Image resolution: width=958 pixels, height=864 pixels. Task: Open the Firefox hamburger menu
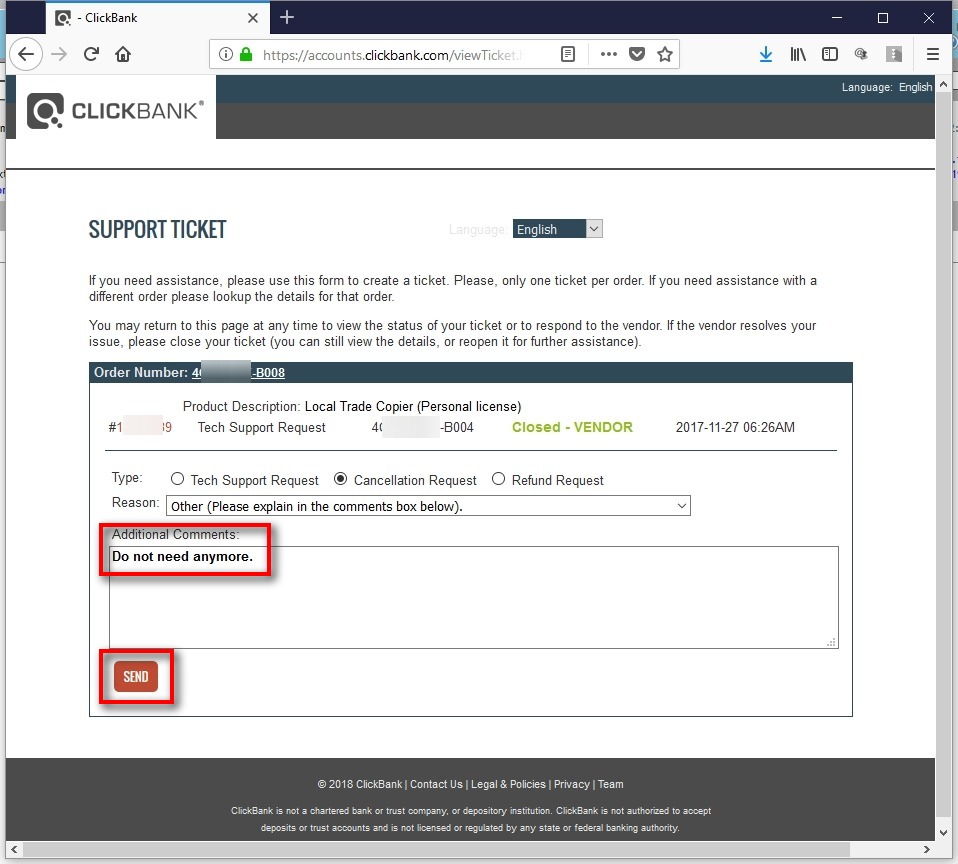(x=932, y=54)
